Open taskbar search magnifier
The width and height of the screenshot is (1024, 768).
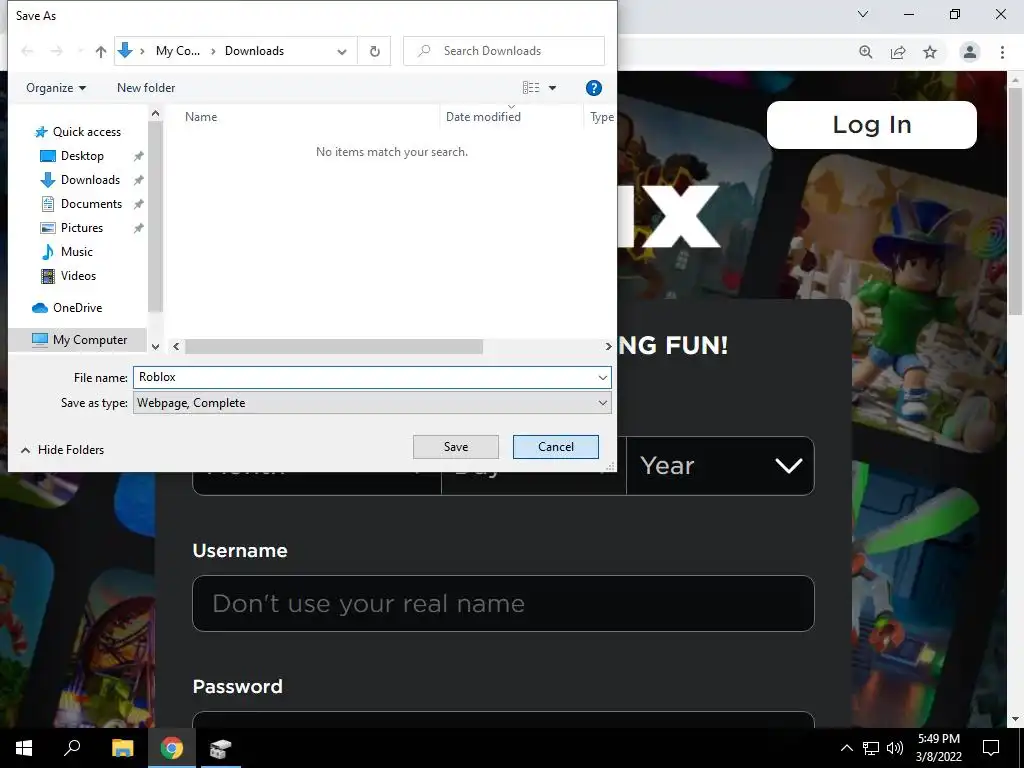coord(72,748)
